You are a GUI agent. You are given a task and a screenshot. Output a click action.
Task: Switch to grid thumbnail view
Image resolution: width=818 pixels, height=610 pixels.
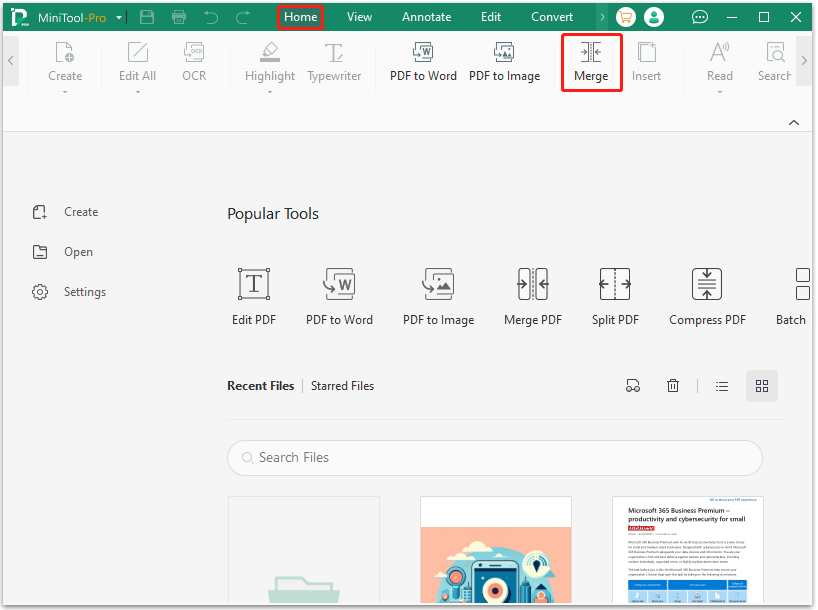click(762, 386)
